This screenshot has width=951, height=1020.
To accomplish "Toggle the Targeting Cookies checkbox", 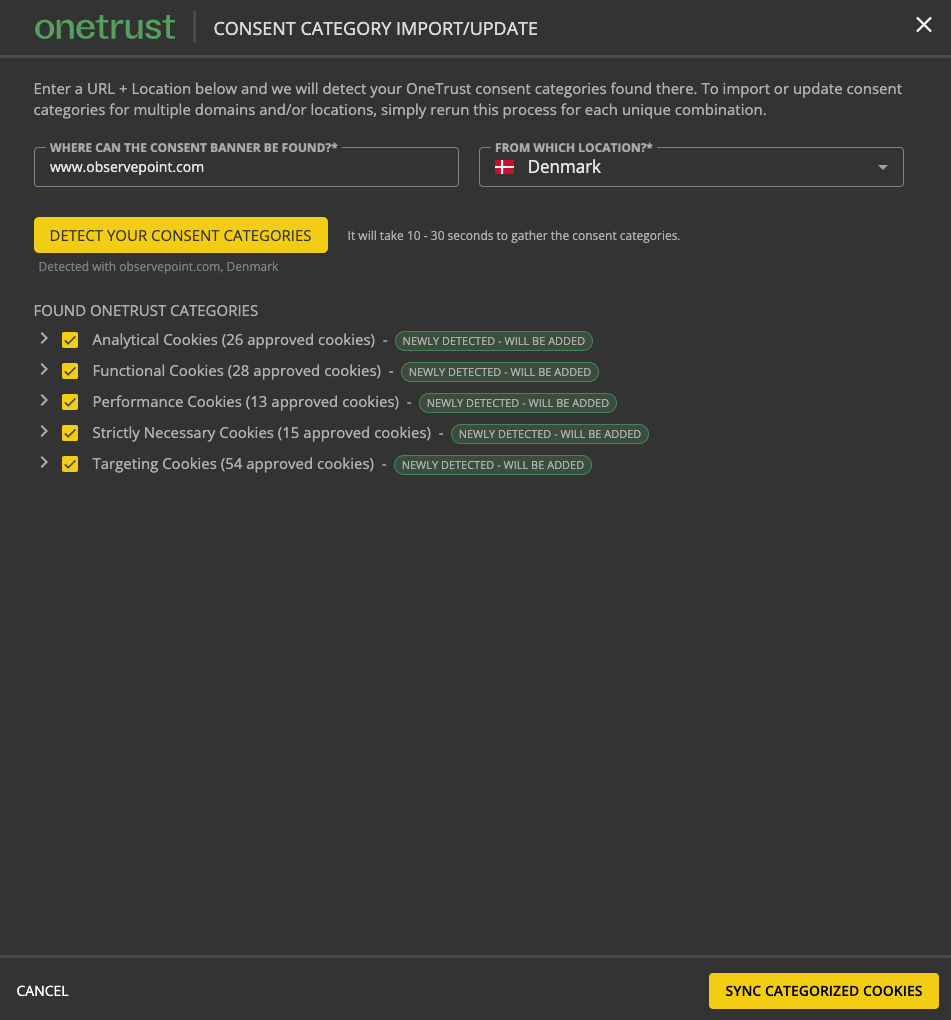I will pos(70,464).
